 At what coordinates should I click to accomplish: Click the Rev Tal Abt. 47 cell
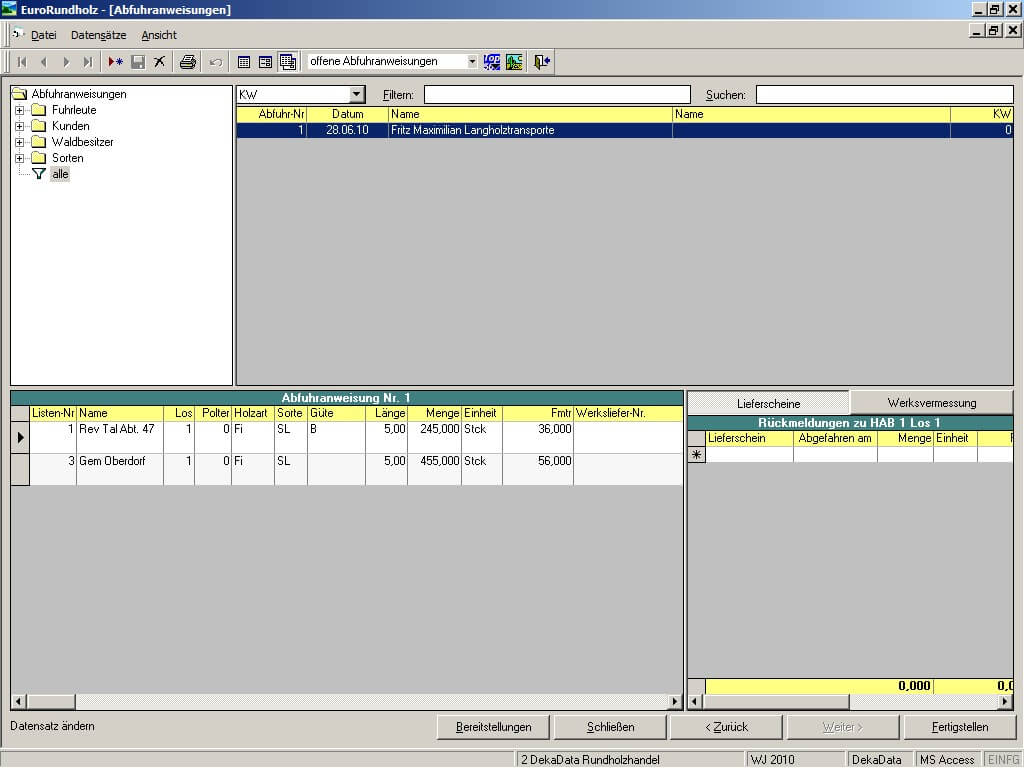click(x=120, y=437)
